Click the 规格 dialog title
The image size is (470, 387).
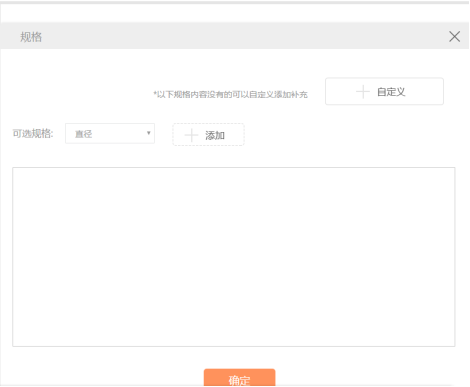click(31, 37)
